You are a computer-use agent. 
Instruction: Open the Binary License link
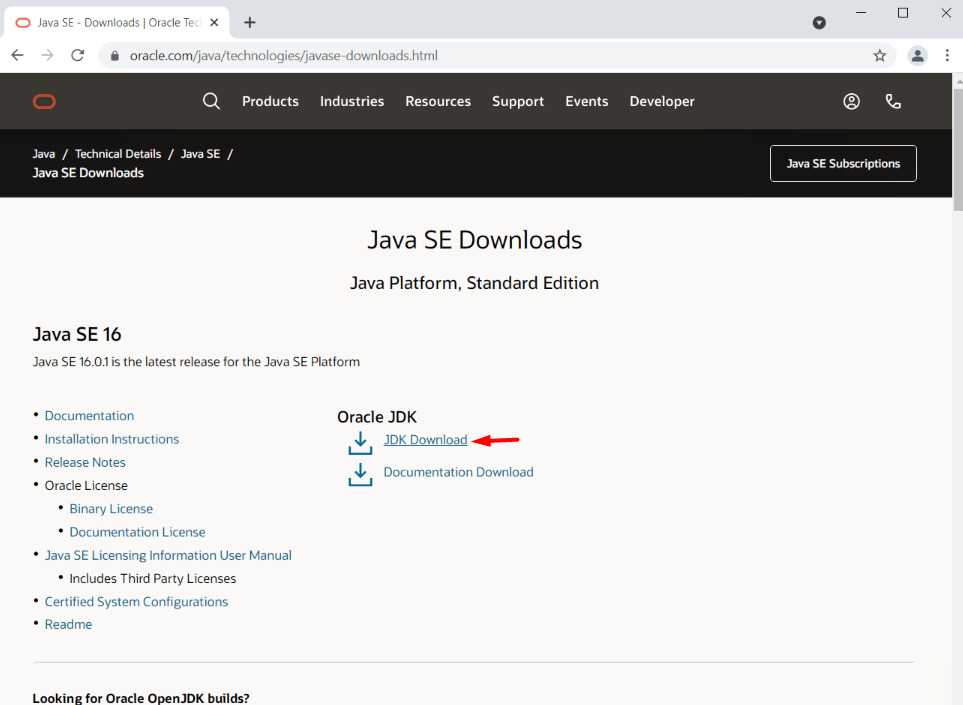tap(111, 509)
